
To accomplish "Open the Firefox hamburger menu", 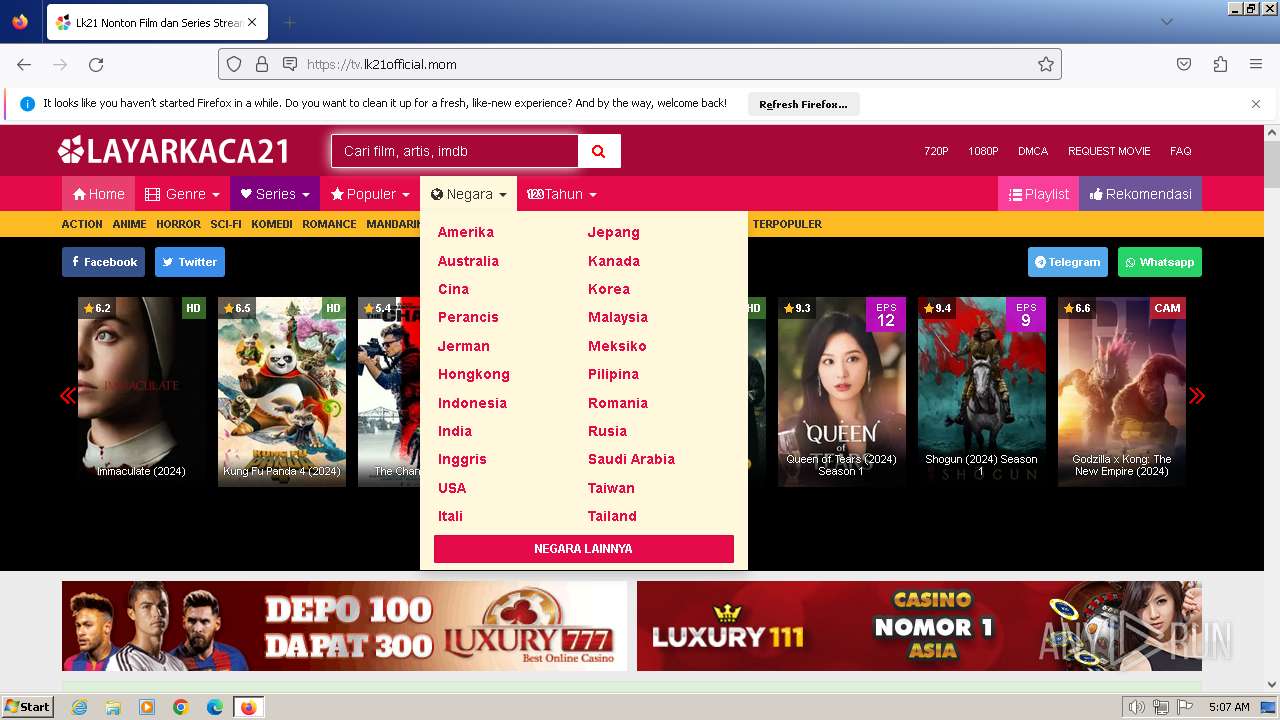I will coord(1256,64).
